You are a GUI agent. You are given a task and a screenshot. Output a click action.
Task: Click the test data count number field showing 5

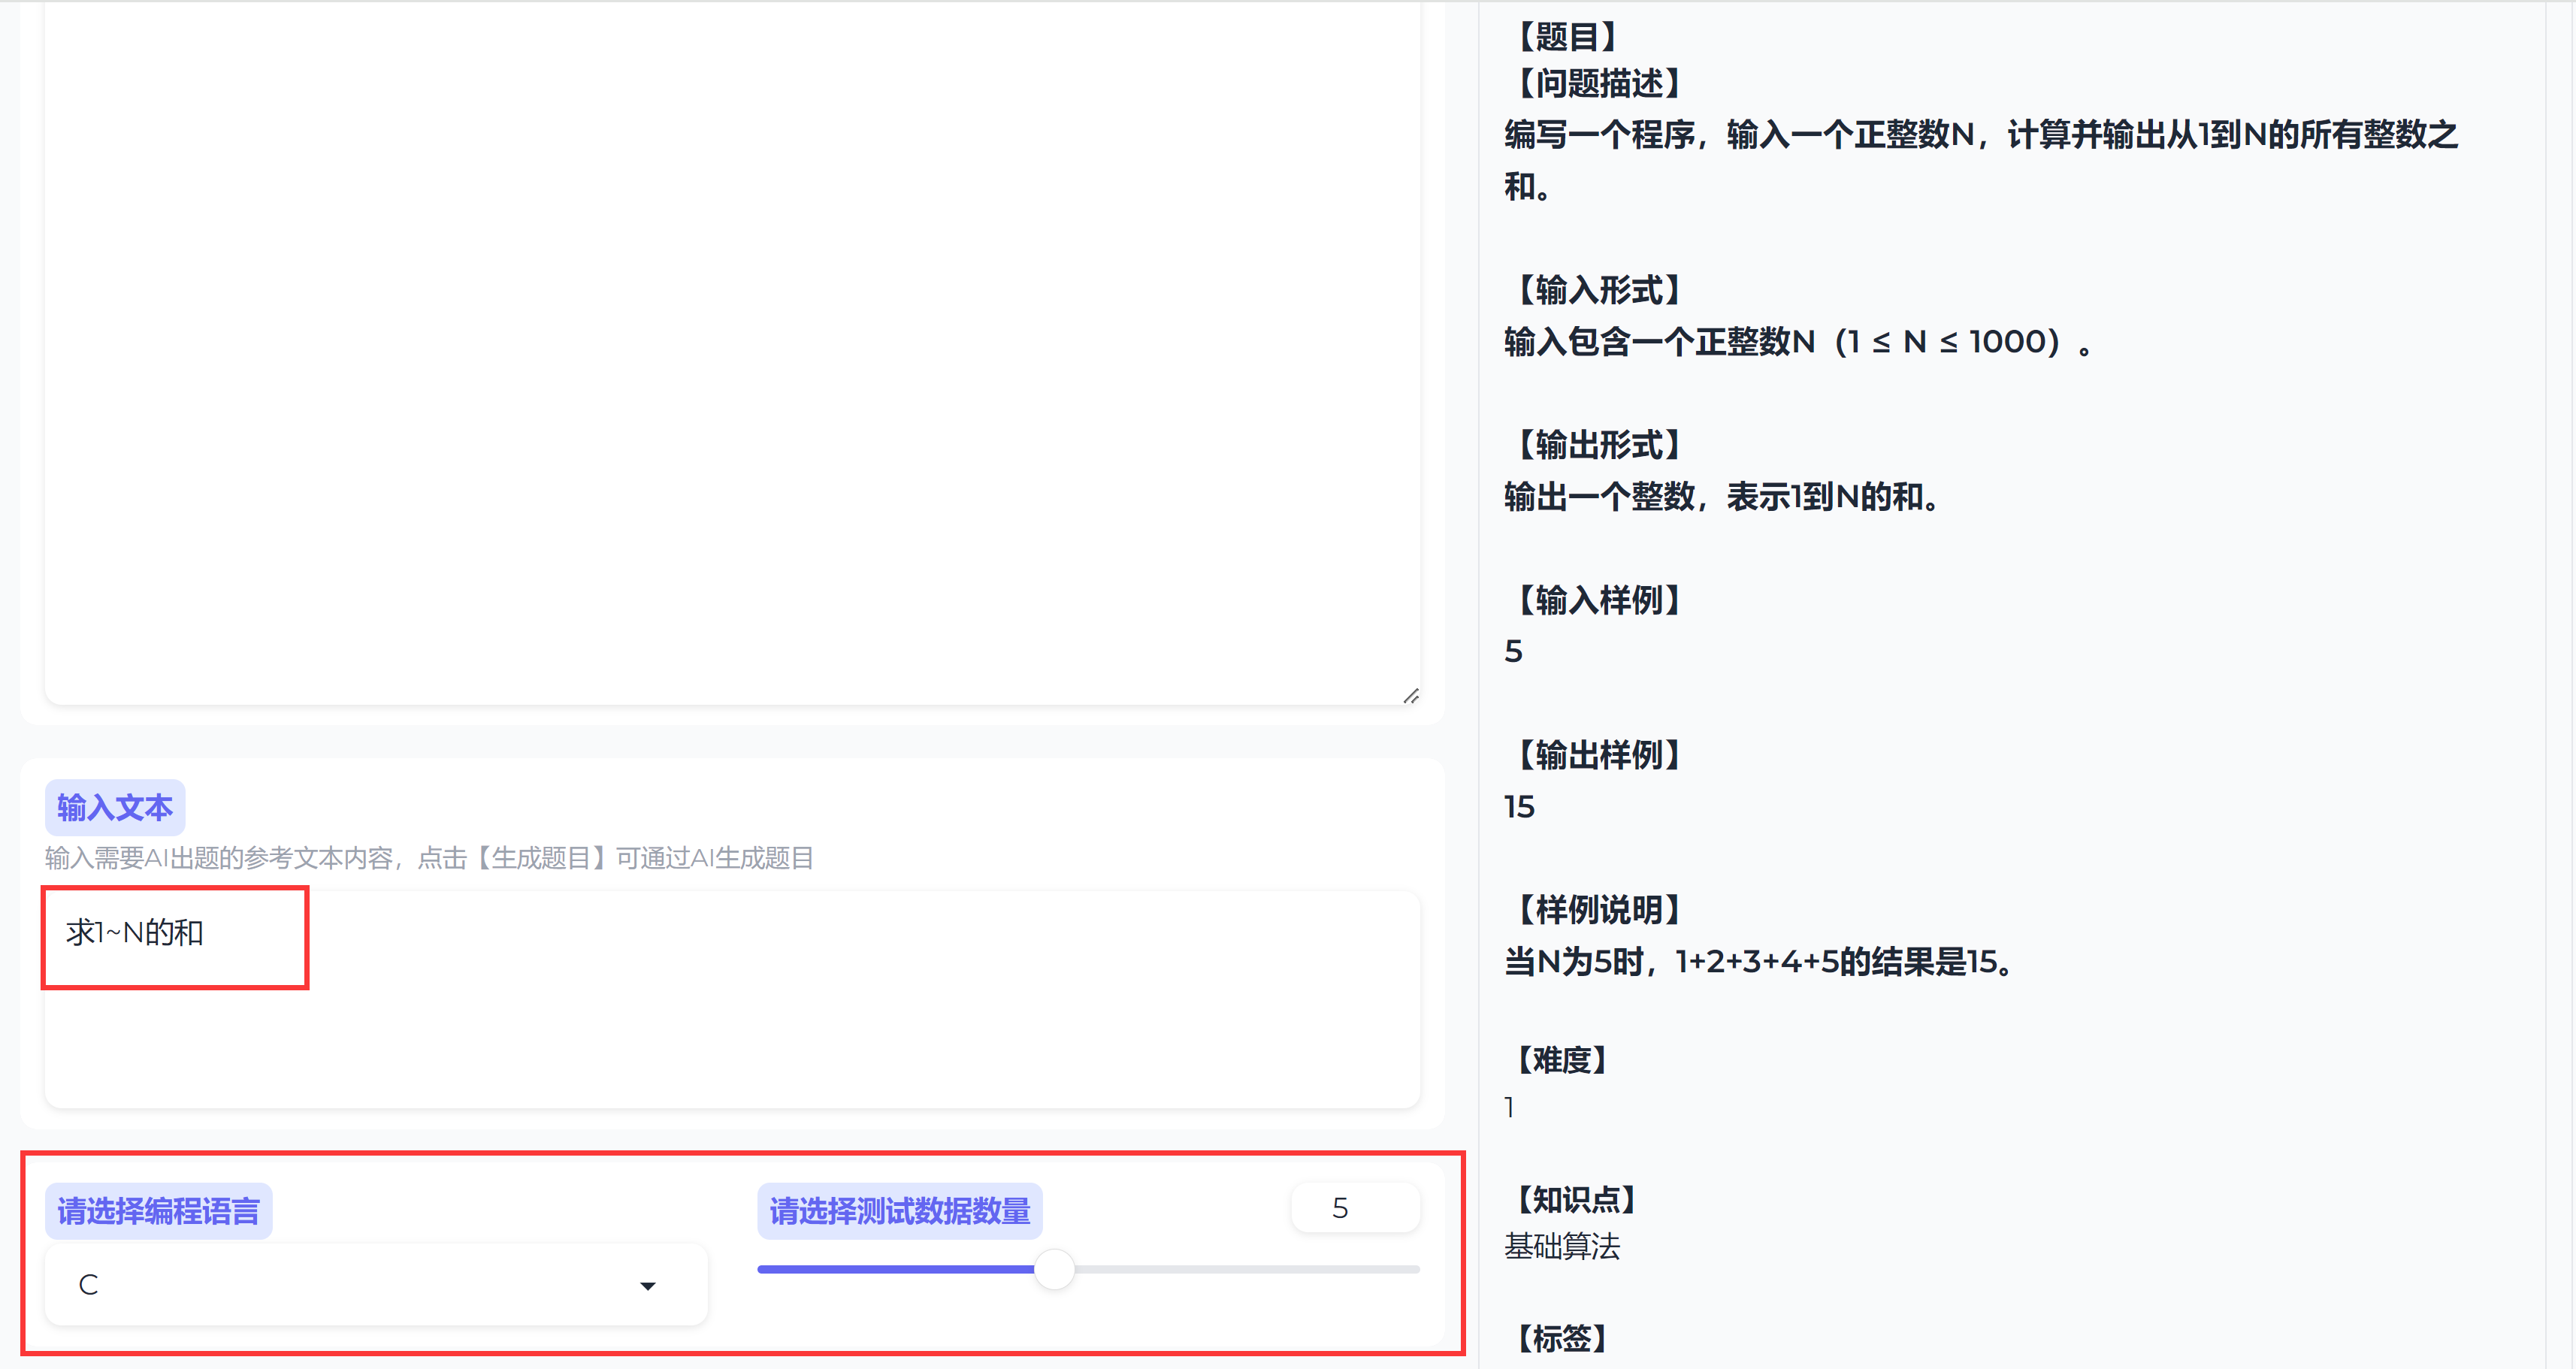(1355, 1208)
